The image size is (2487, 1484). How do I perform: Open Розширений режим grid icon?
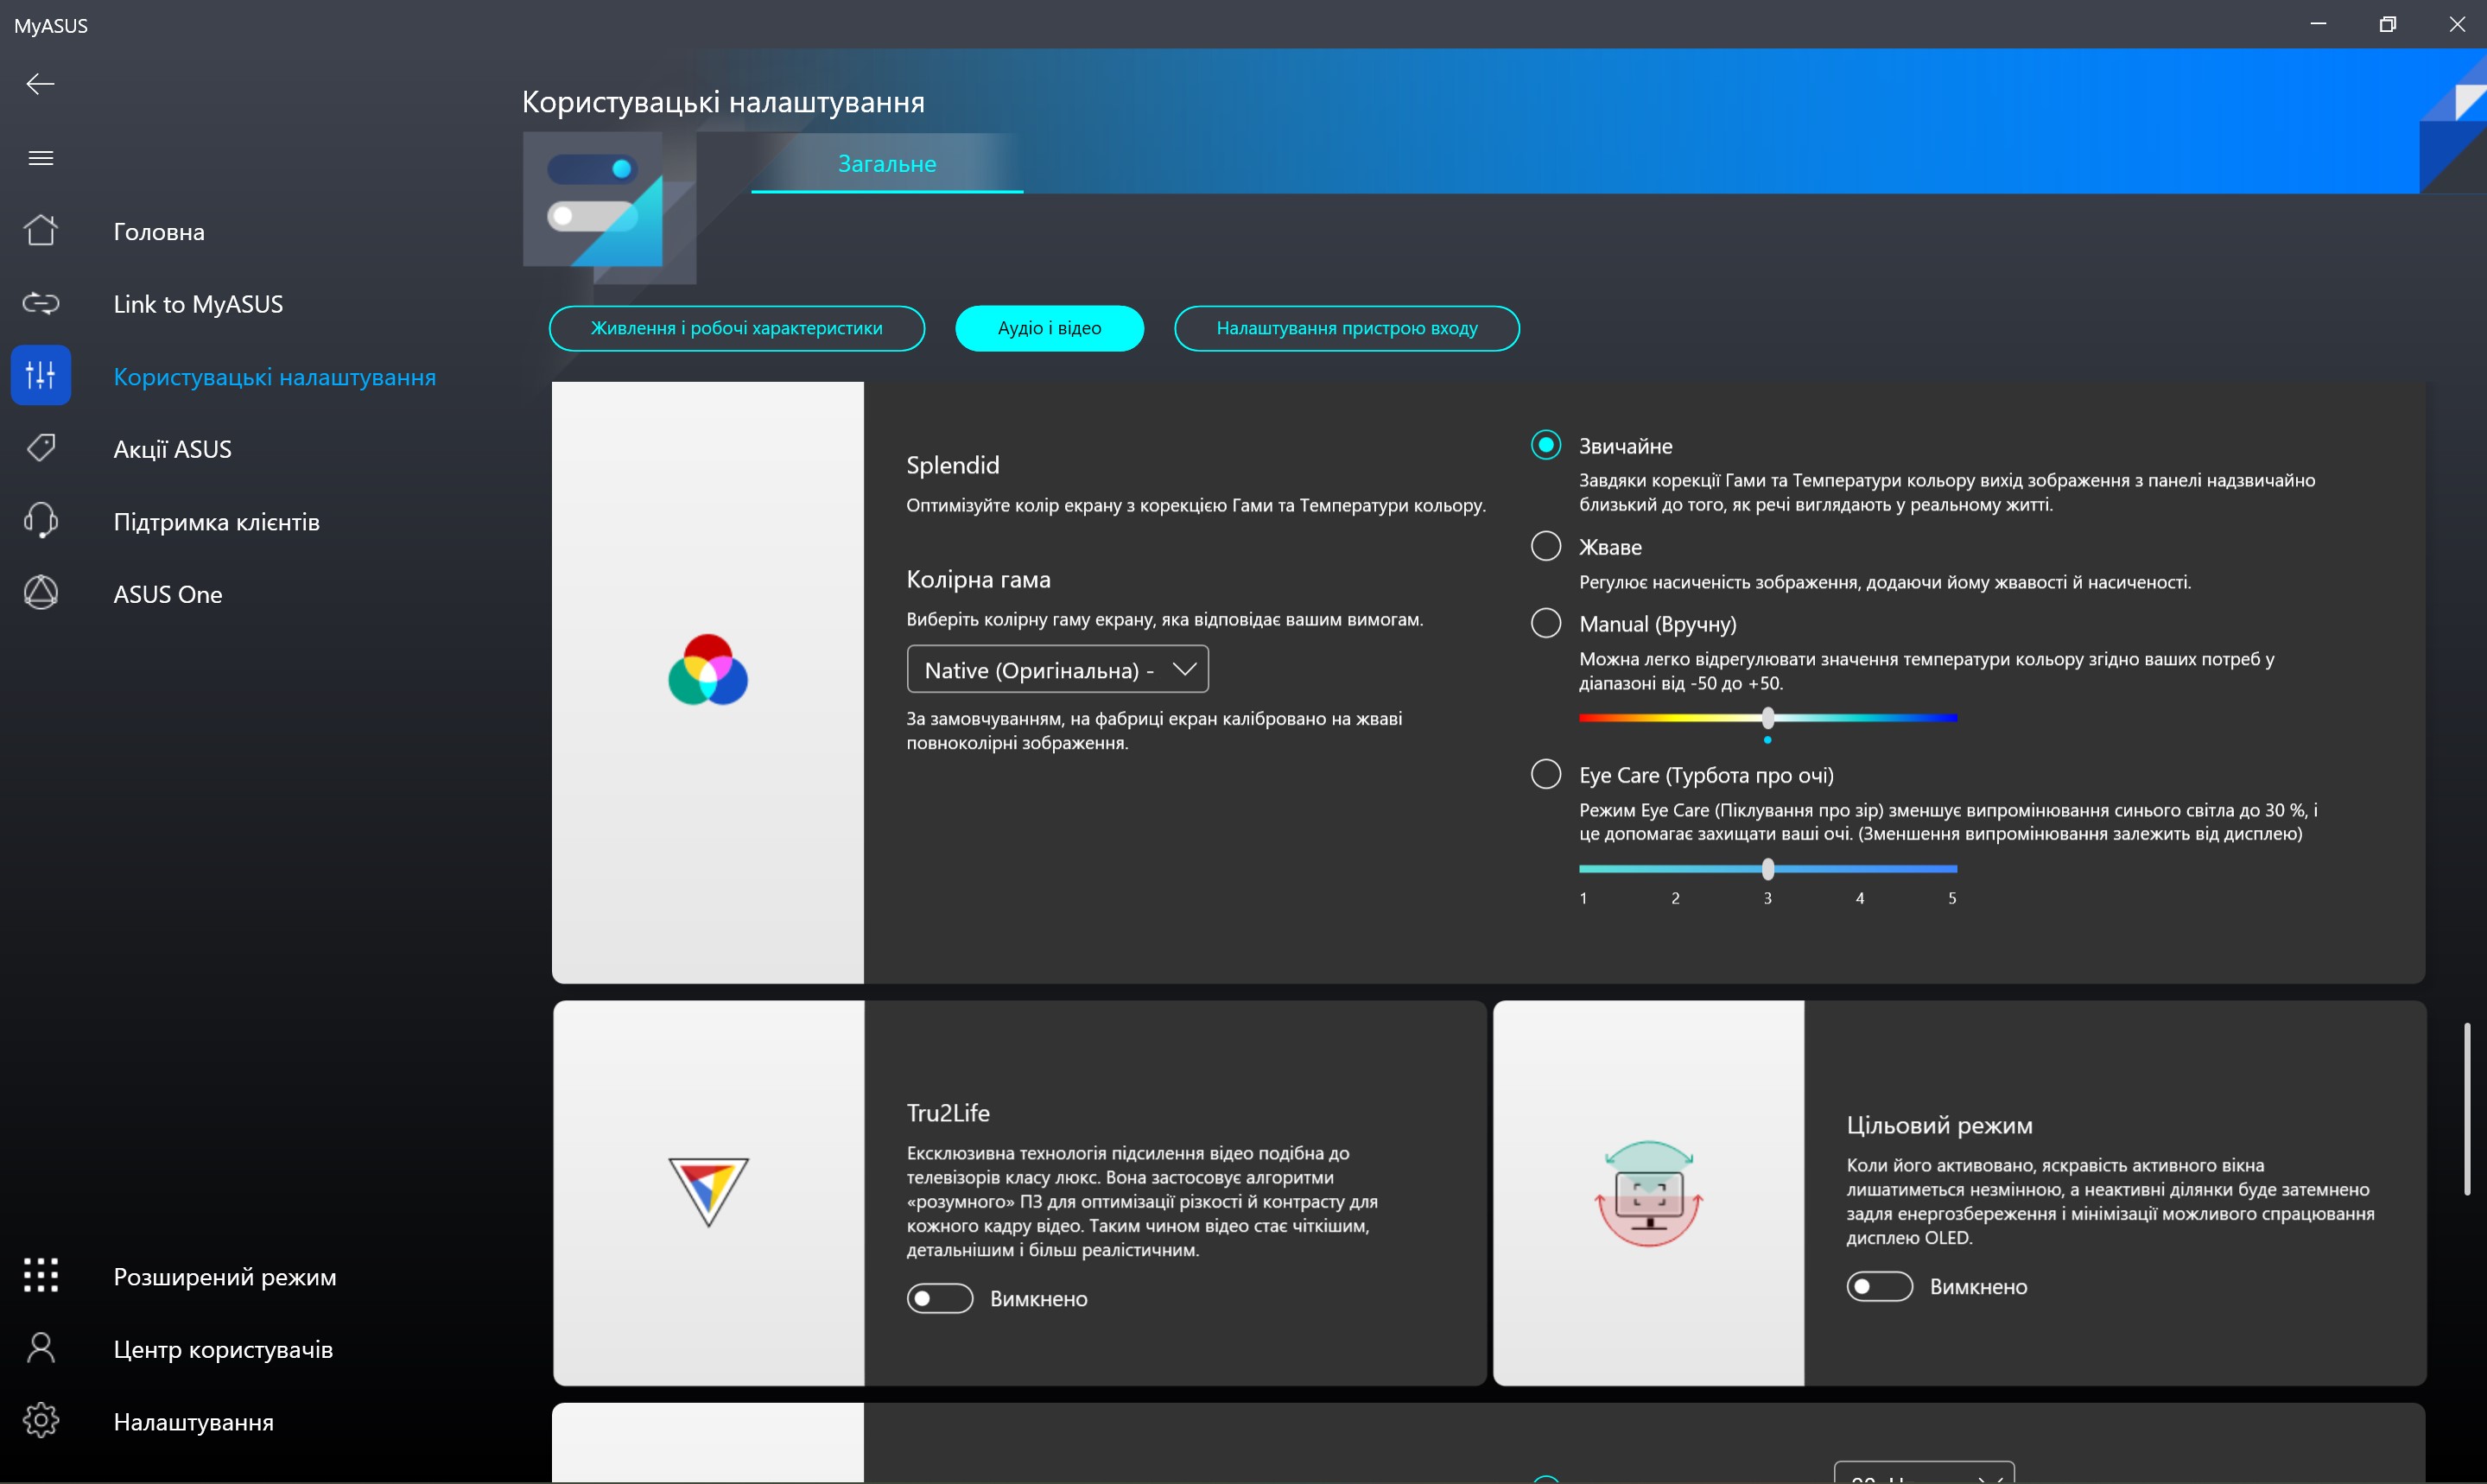(x=40, y=1276)
